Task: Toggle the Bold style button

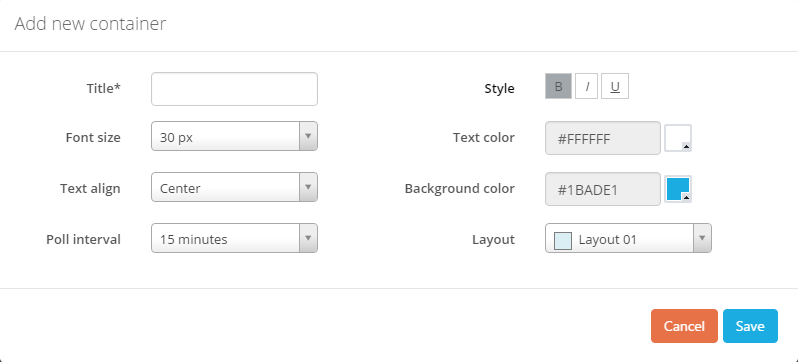Action: tap(558, 86)
